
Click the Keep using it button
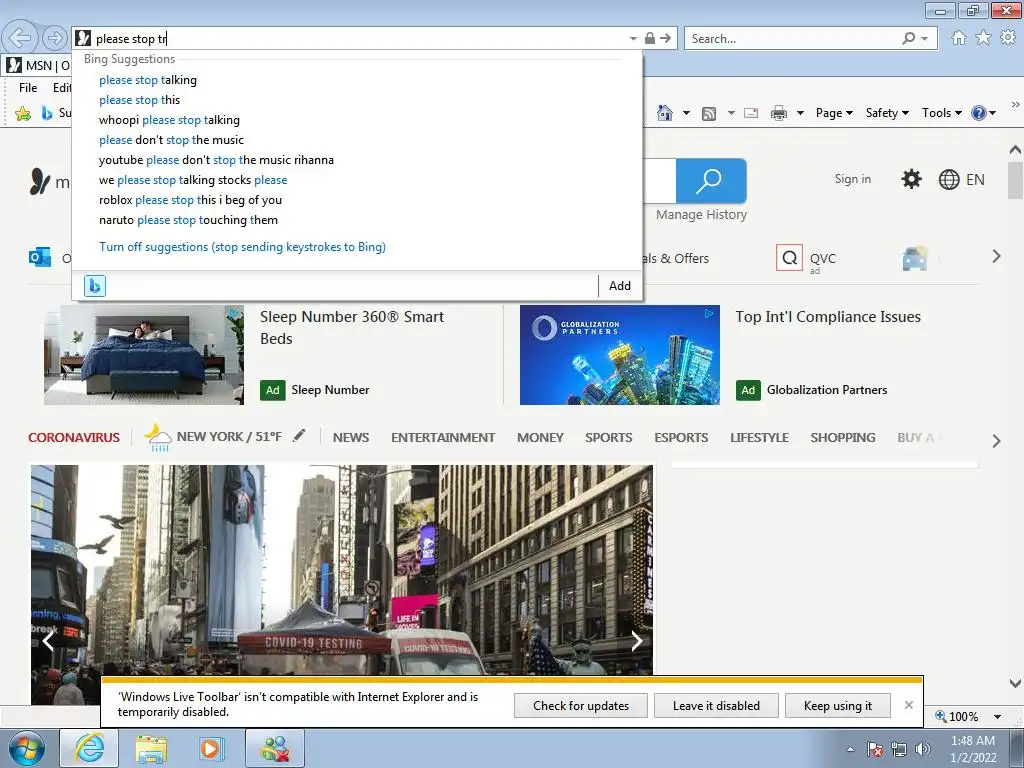coord(838,705)
